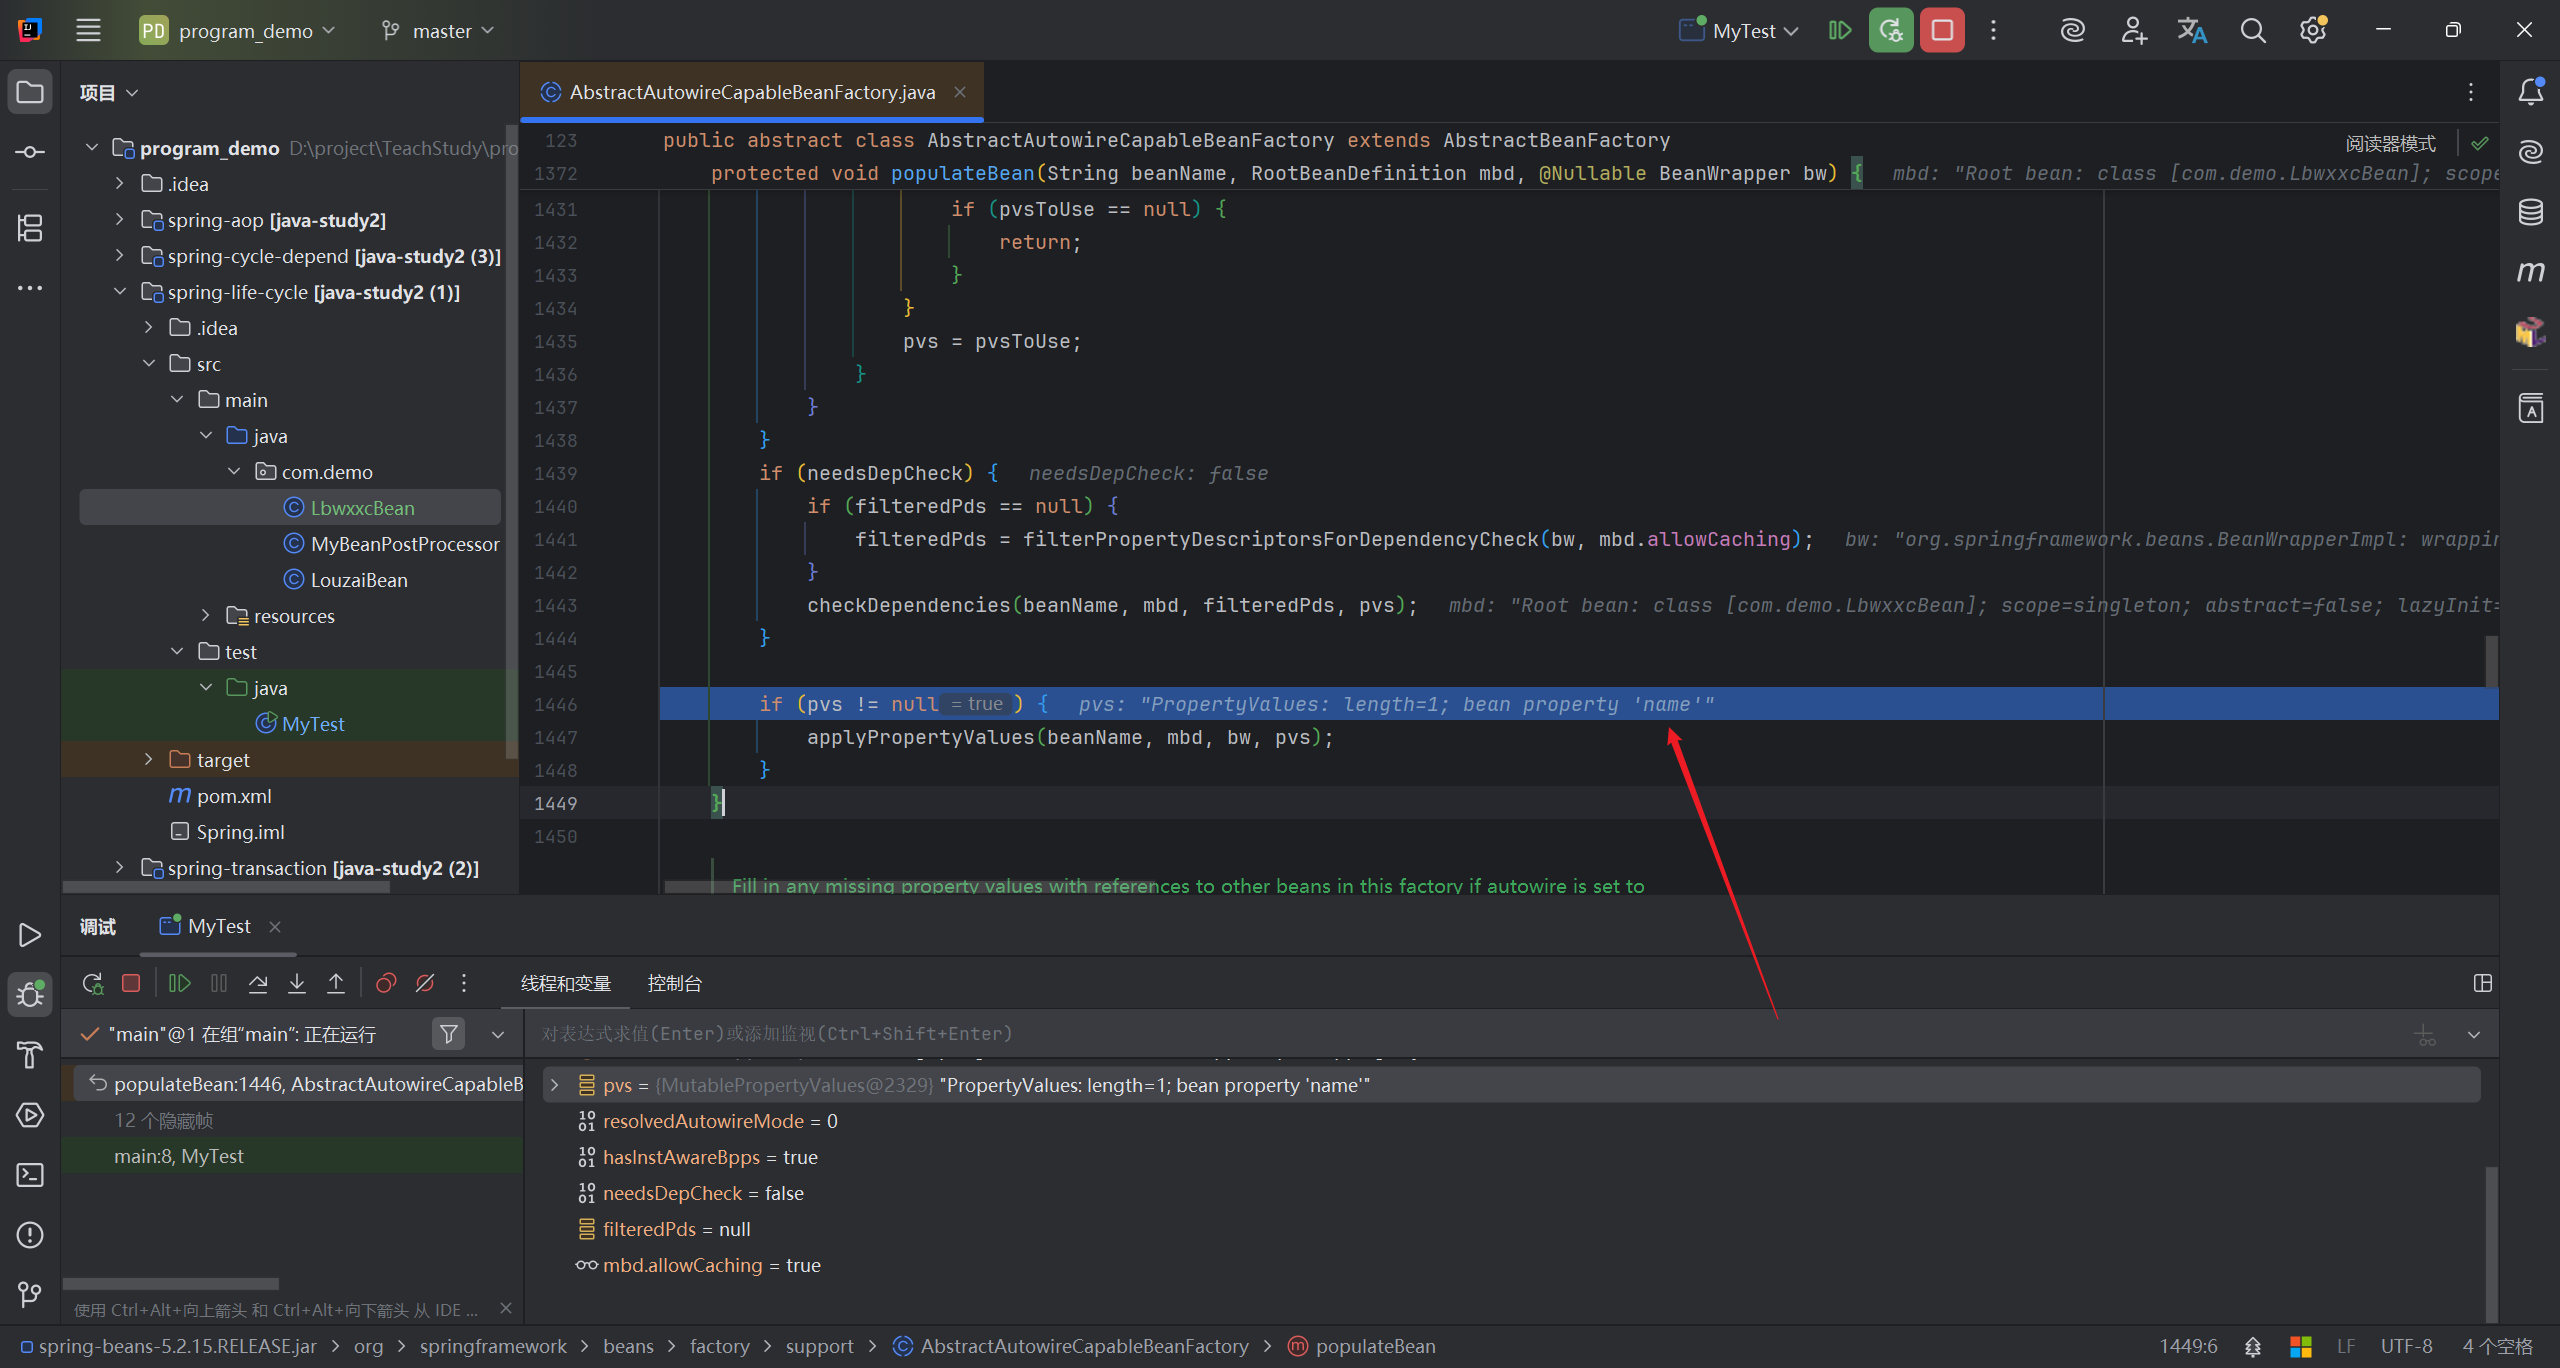Open View Breakpoints dialog icon
2560x1368 pixels.
point(386,984)
